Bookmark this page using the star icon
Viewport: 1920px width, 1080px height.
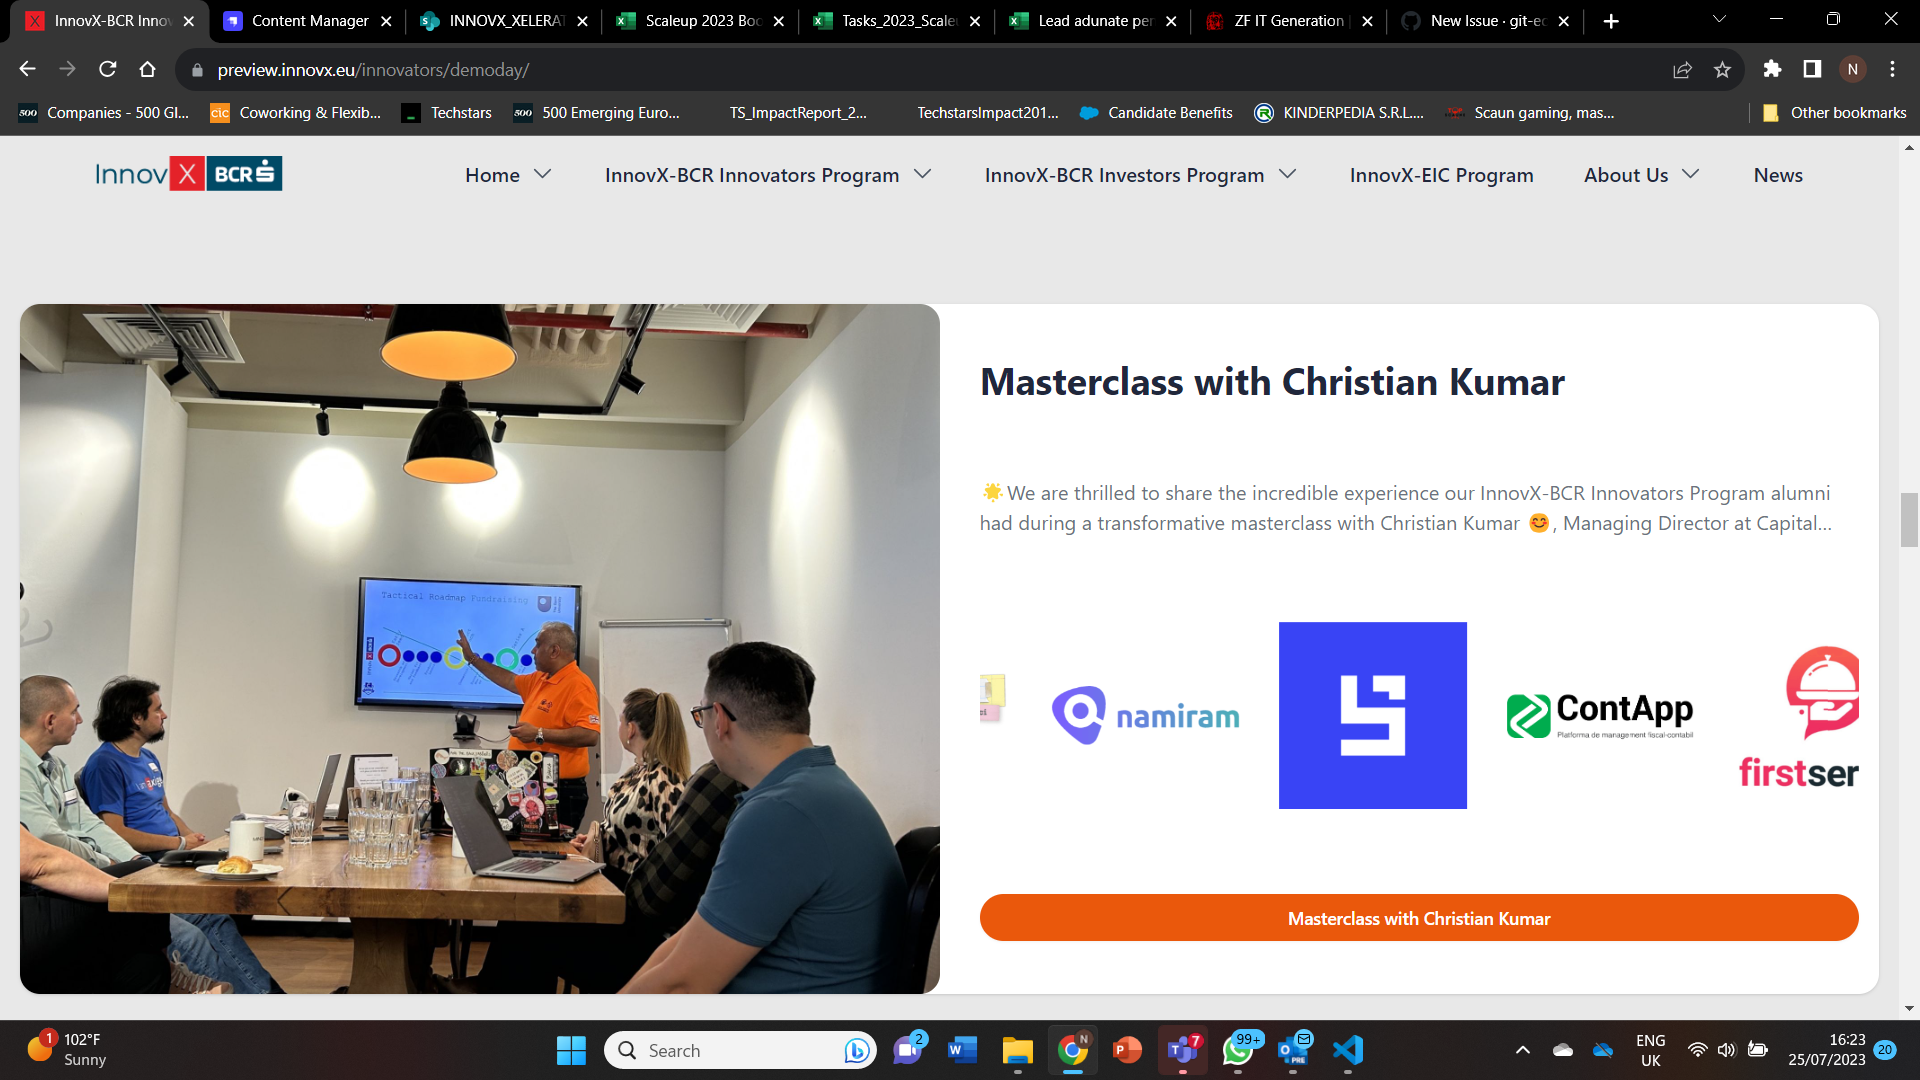click(1723, 70)
